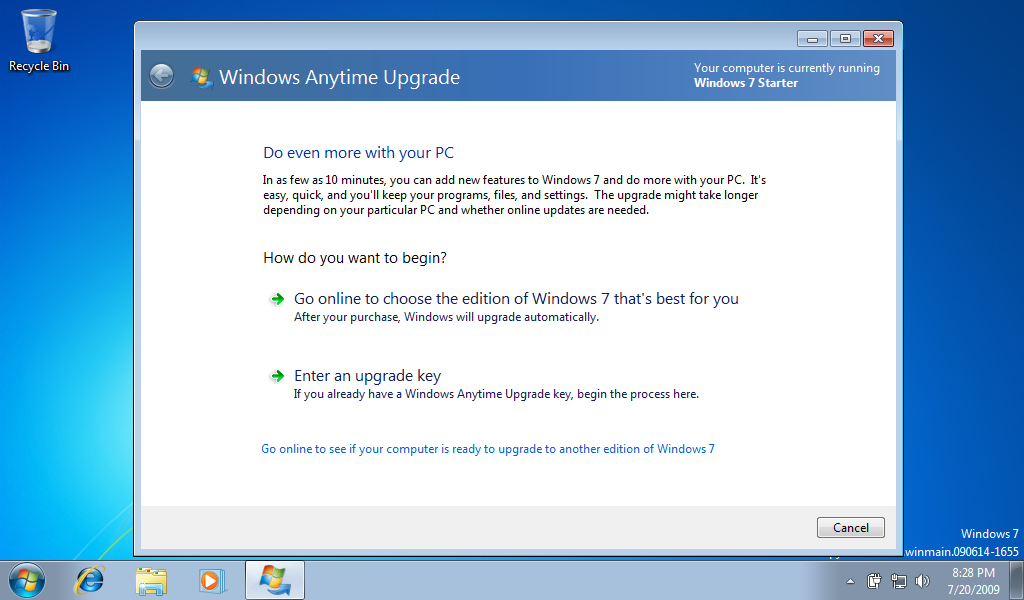Click Windows Anytime Upgrade taskbar button
Screen dimensions: 1024x600
tap(275, 580)
